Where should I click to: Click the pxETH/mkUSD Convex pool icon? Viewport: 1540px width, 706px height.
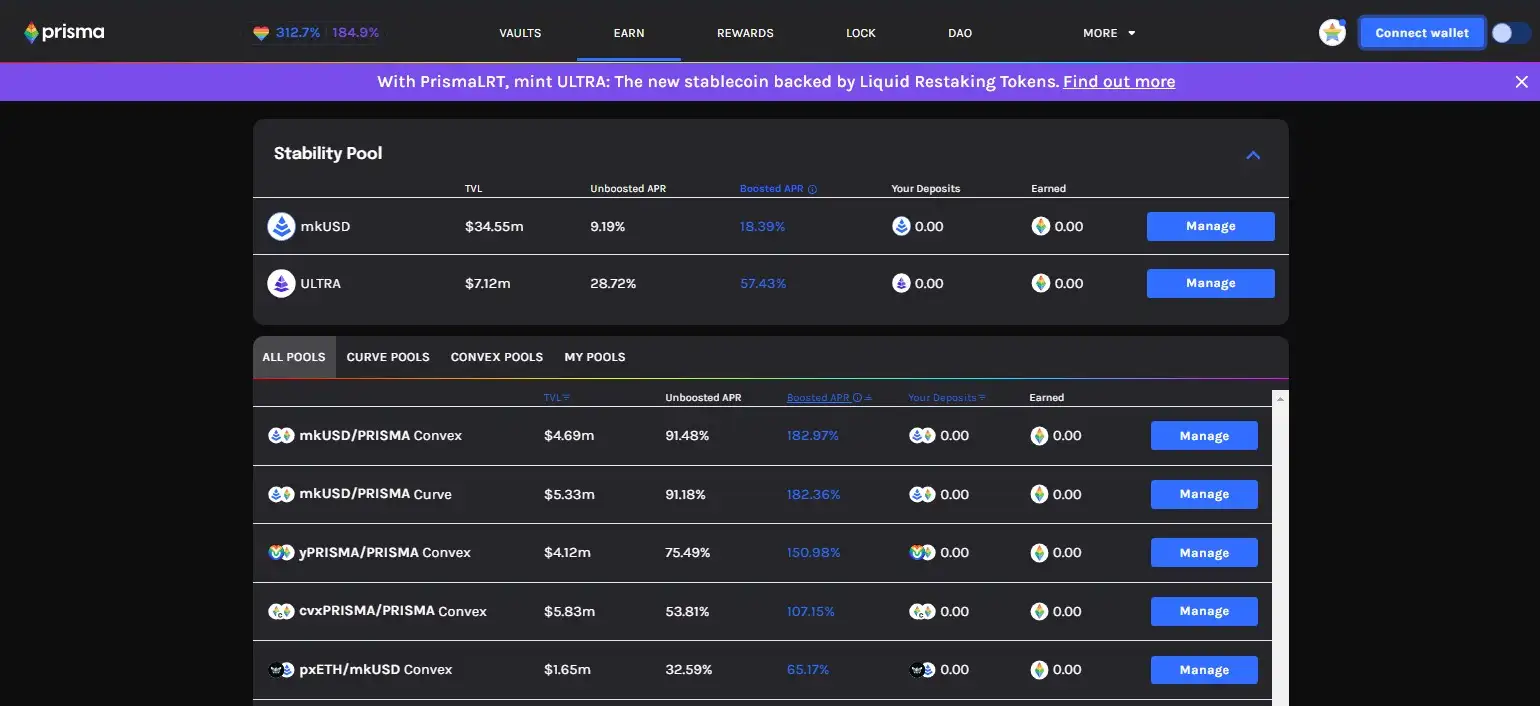pos(281,670)
